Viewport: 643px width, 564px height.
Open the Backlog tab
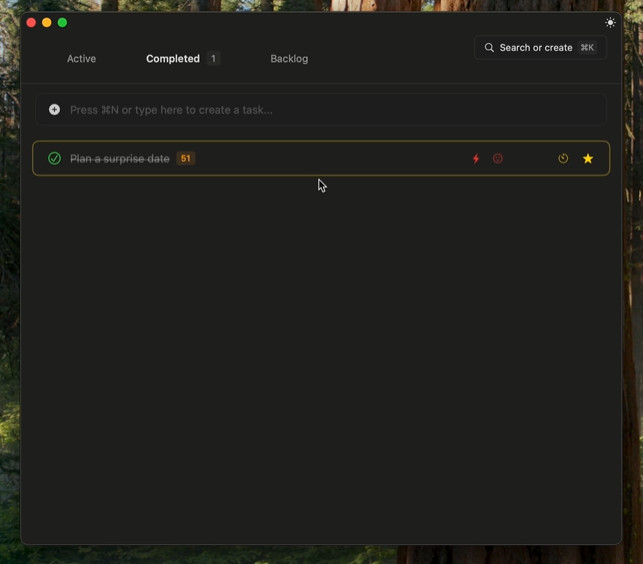click(x=289, y=59)
